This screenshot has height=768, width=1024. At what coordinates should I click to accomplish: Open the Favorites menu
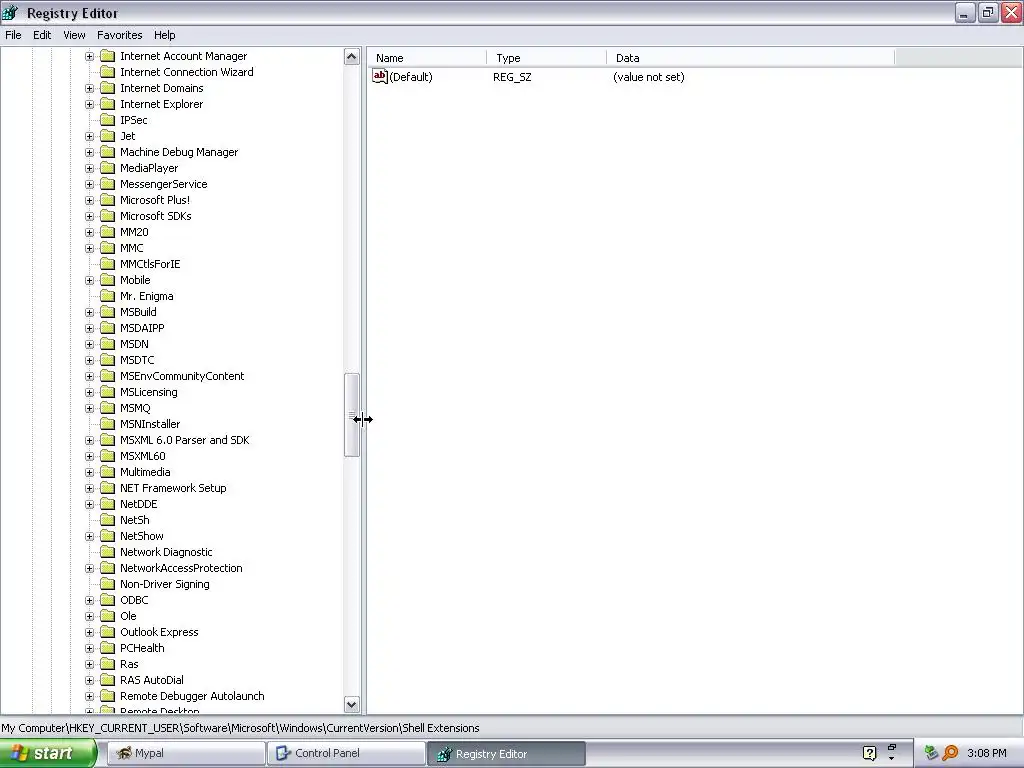pyautogui.click(x=120, y=35)
